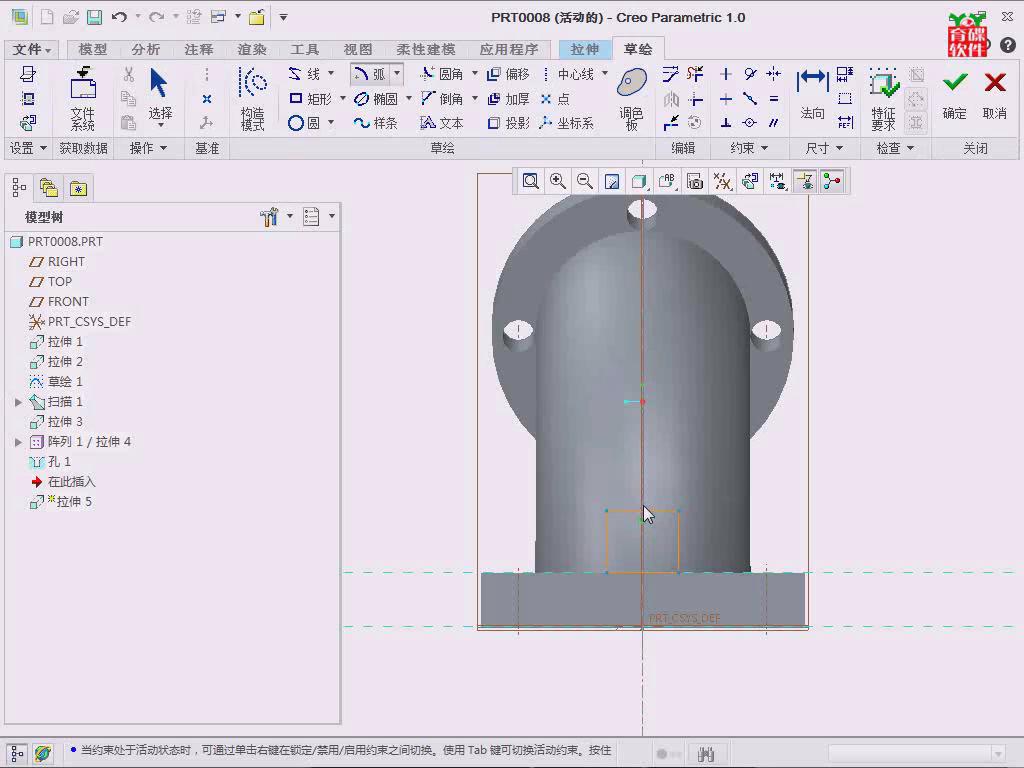This screenshot has width=1024, height=768.
Task: Click the Normal dimension tool
Action: coord(812,95)
